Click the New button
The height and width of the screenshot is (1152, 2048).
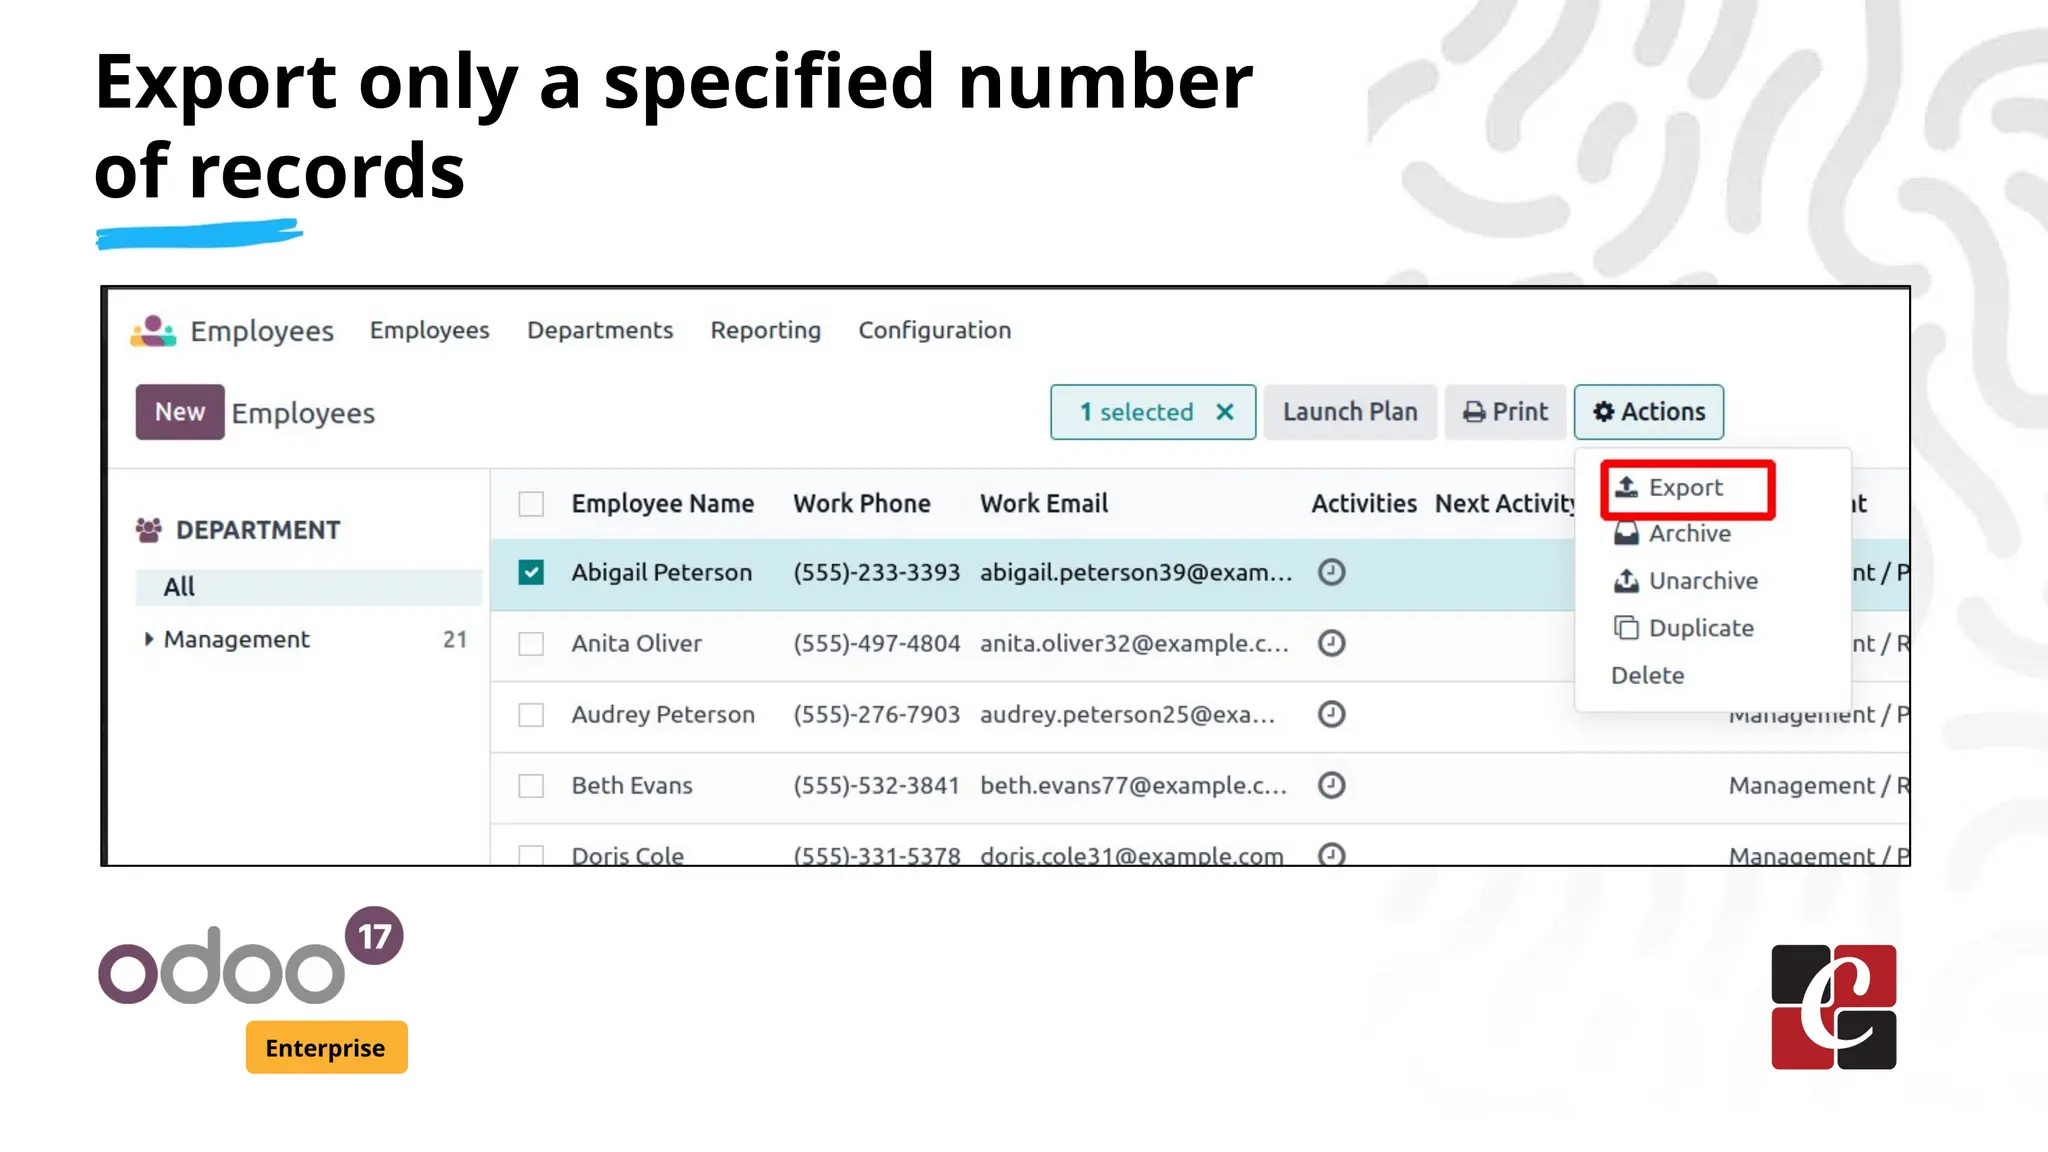(x=180, y=412)
